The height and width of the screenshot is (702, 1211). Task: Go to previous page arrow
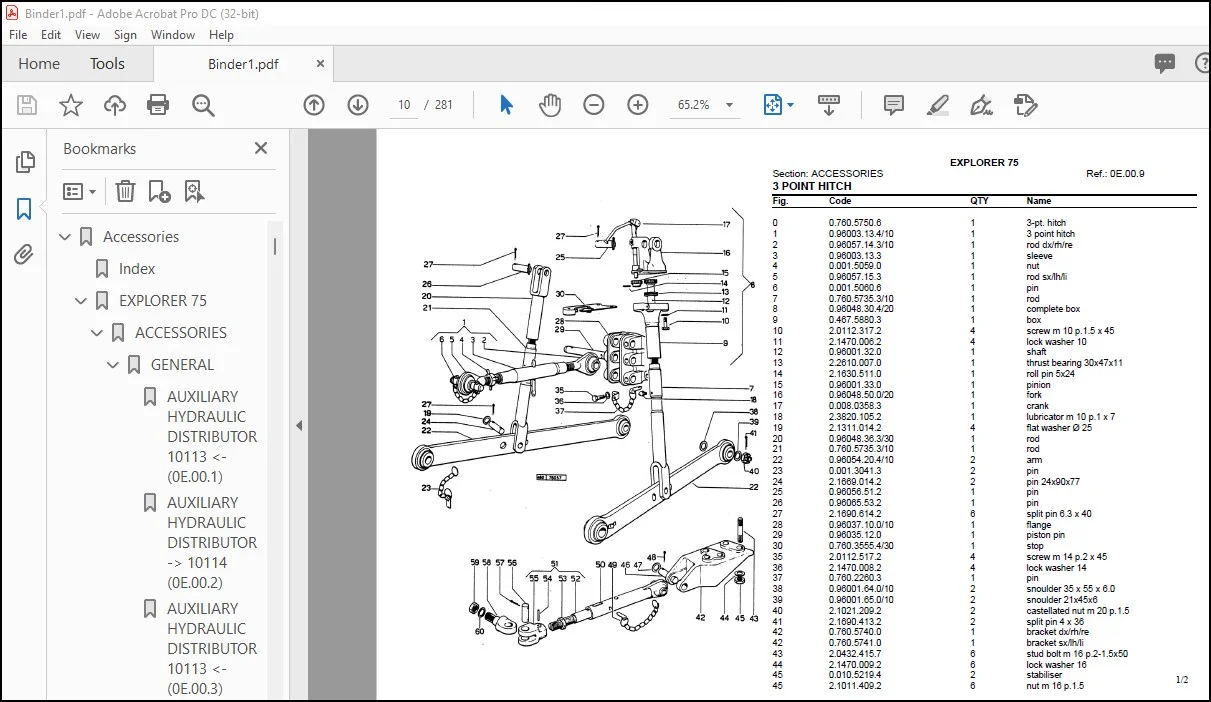tap(314, 105)
